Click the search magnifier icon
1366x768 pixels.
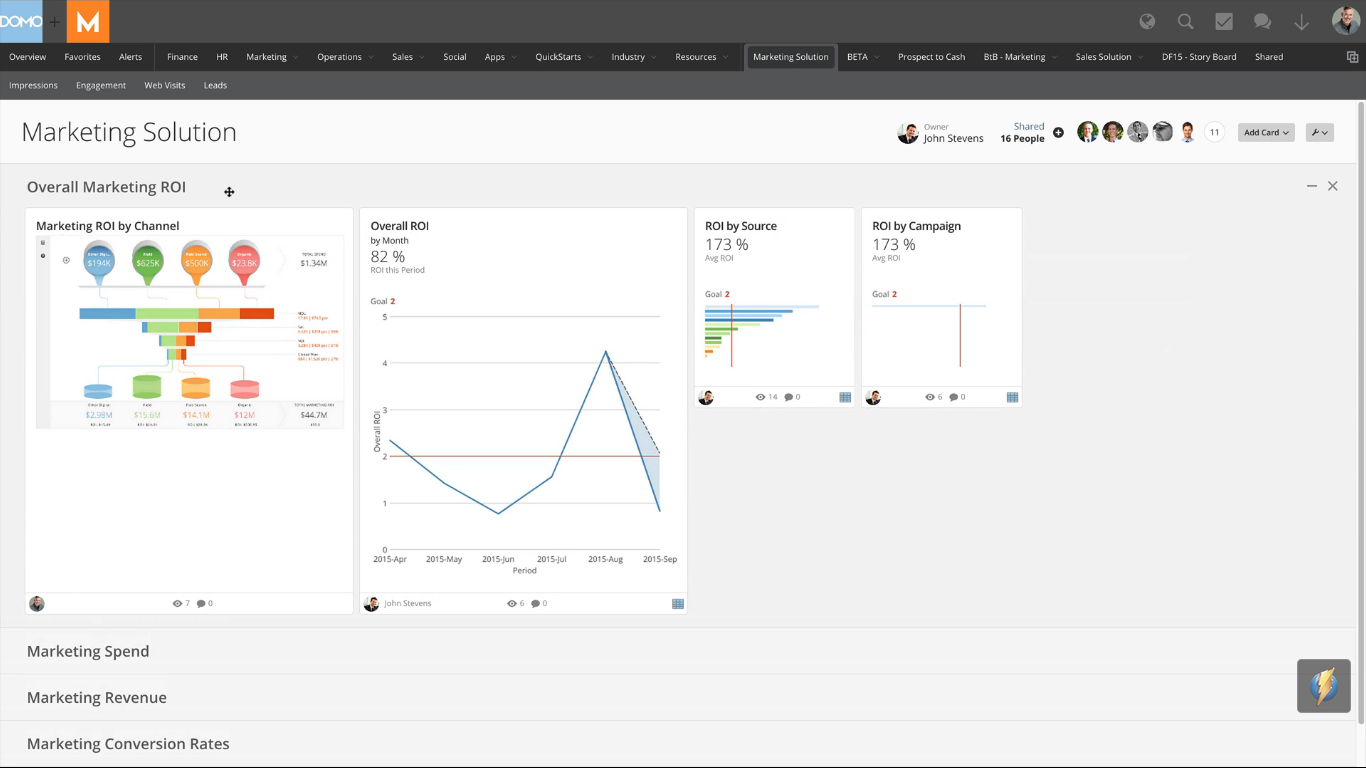click(1185, 22)
